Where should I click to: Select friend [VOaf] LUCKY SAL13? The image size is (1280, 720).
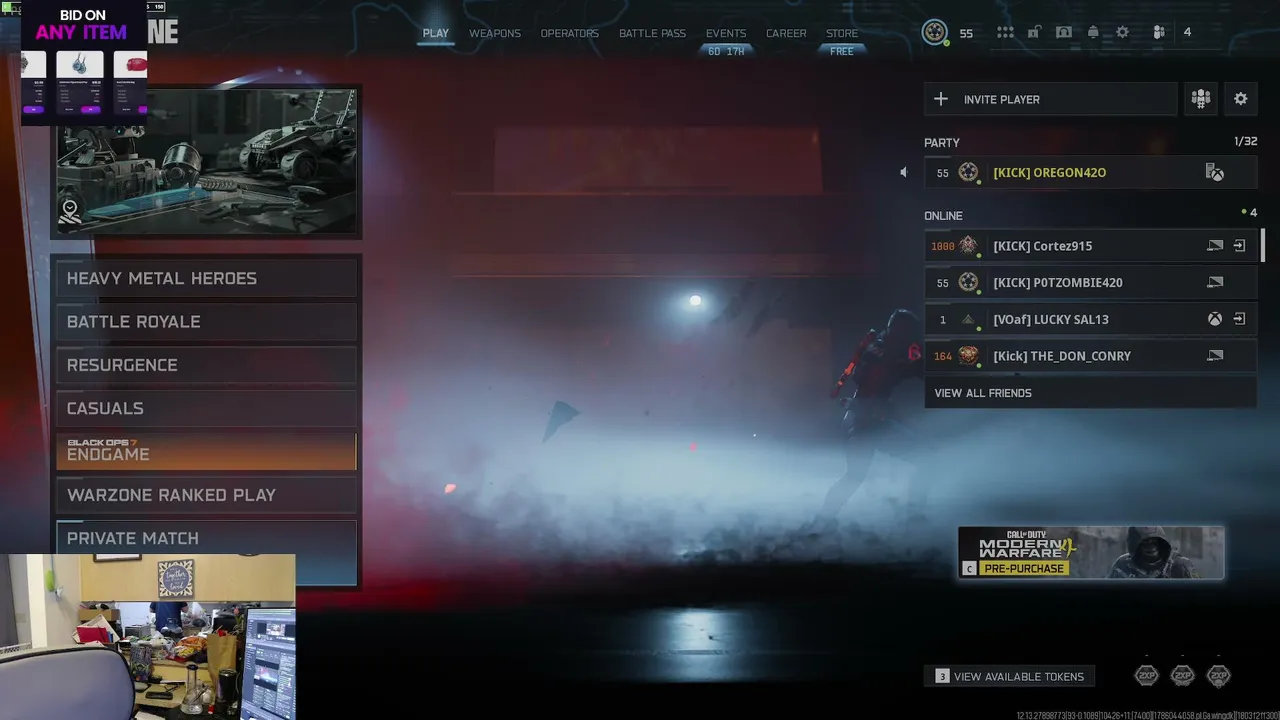pos(1090,320)
